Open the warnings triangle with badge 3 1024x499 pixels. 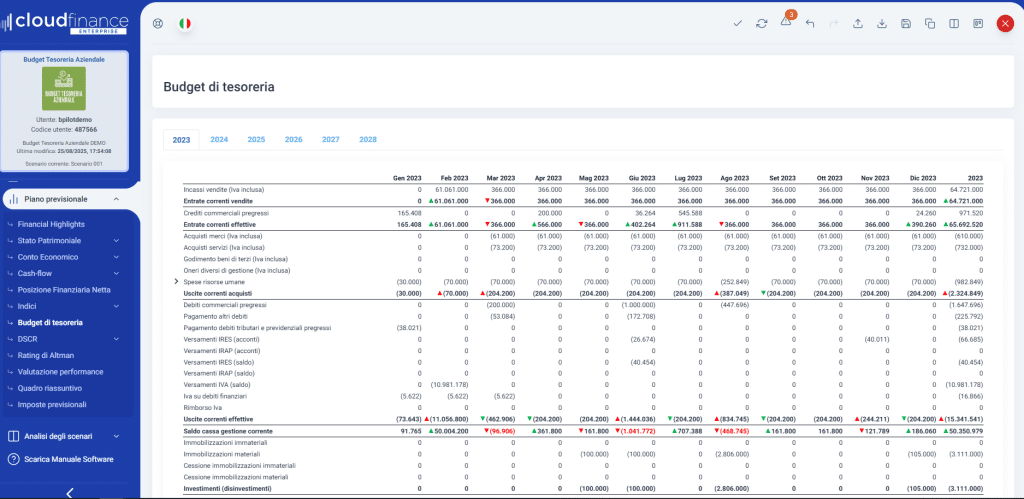[786, 21]
